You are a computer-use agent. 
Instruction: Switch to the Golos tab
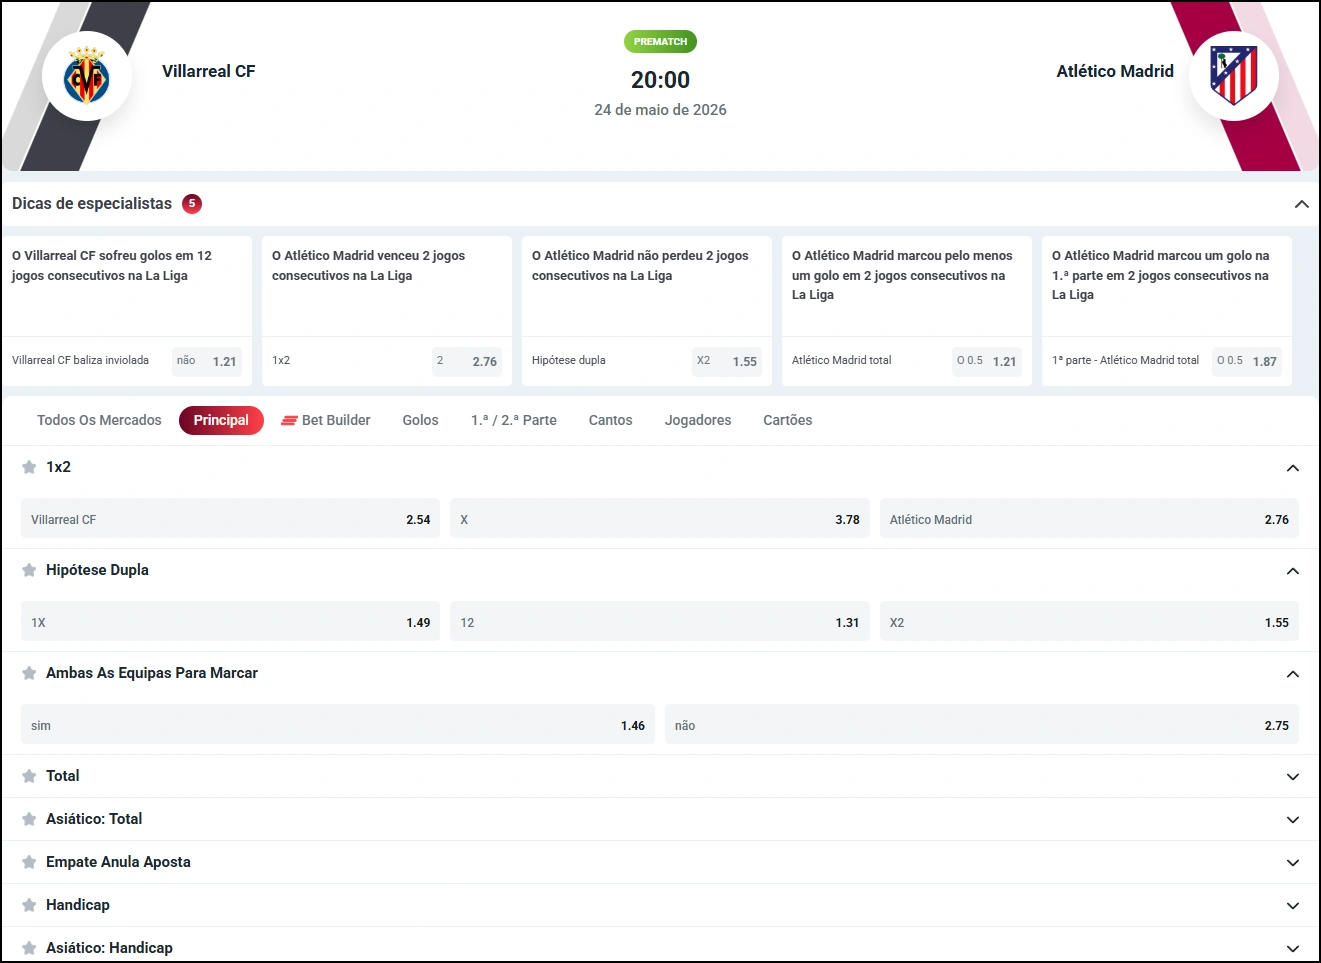420,420
